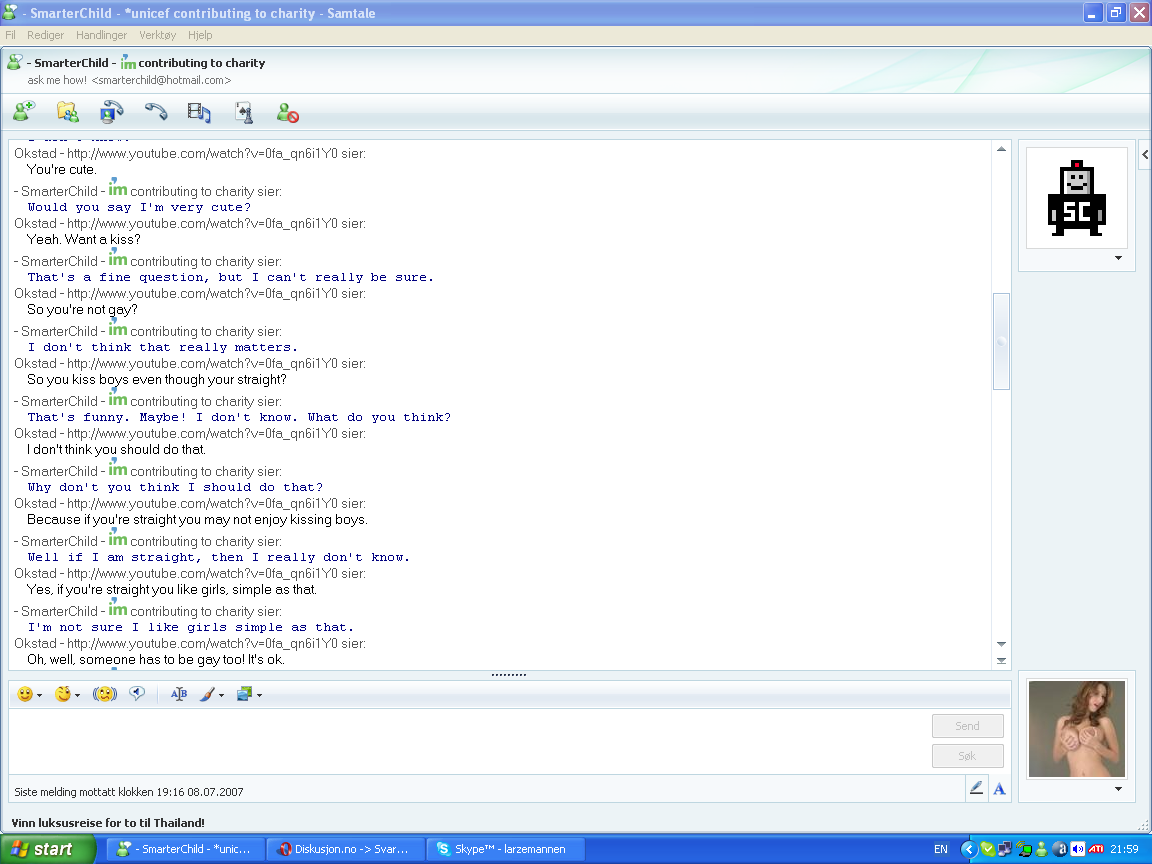Screen dimensions: 1152x864
Task: Collapse the display picture side panel
Action: (x=1145, y=154)
